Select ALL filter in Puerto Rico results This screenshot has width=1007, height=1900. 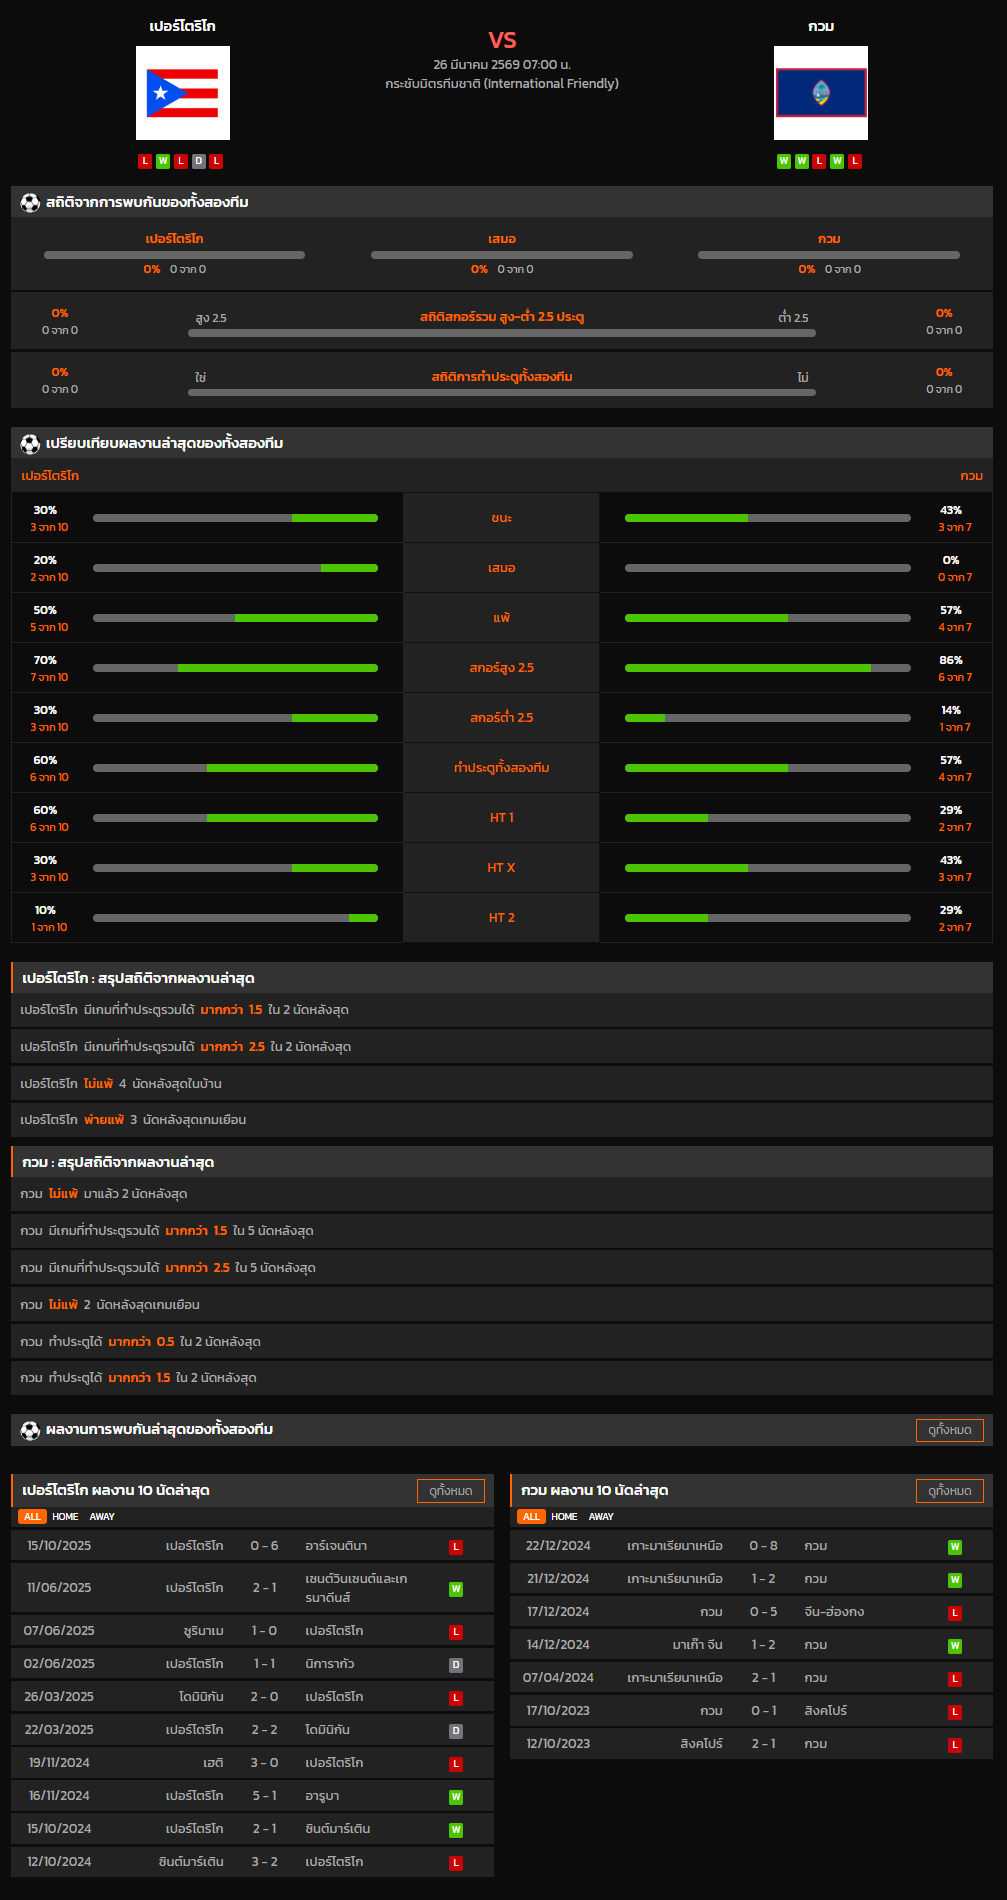click(x=32, y=1517)
